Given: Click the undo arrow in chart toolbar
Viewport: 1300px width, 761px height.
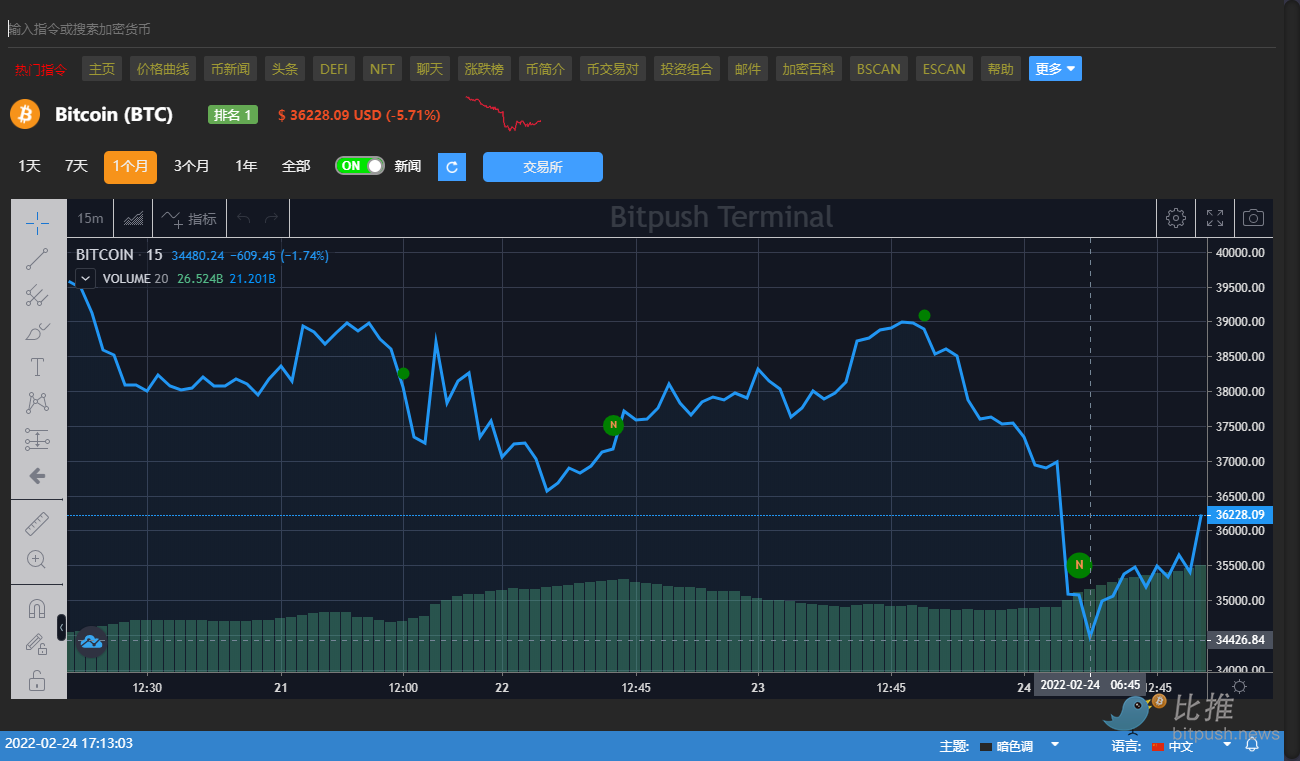Looking at the screenshot, I should 244,218.
